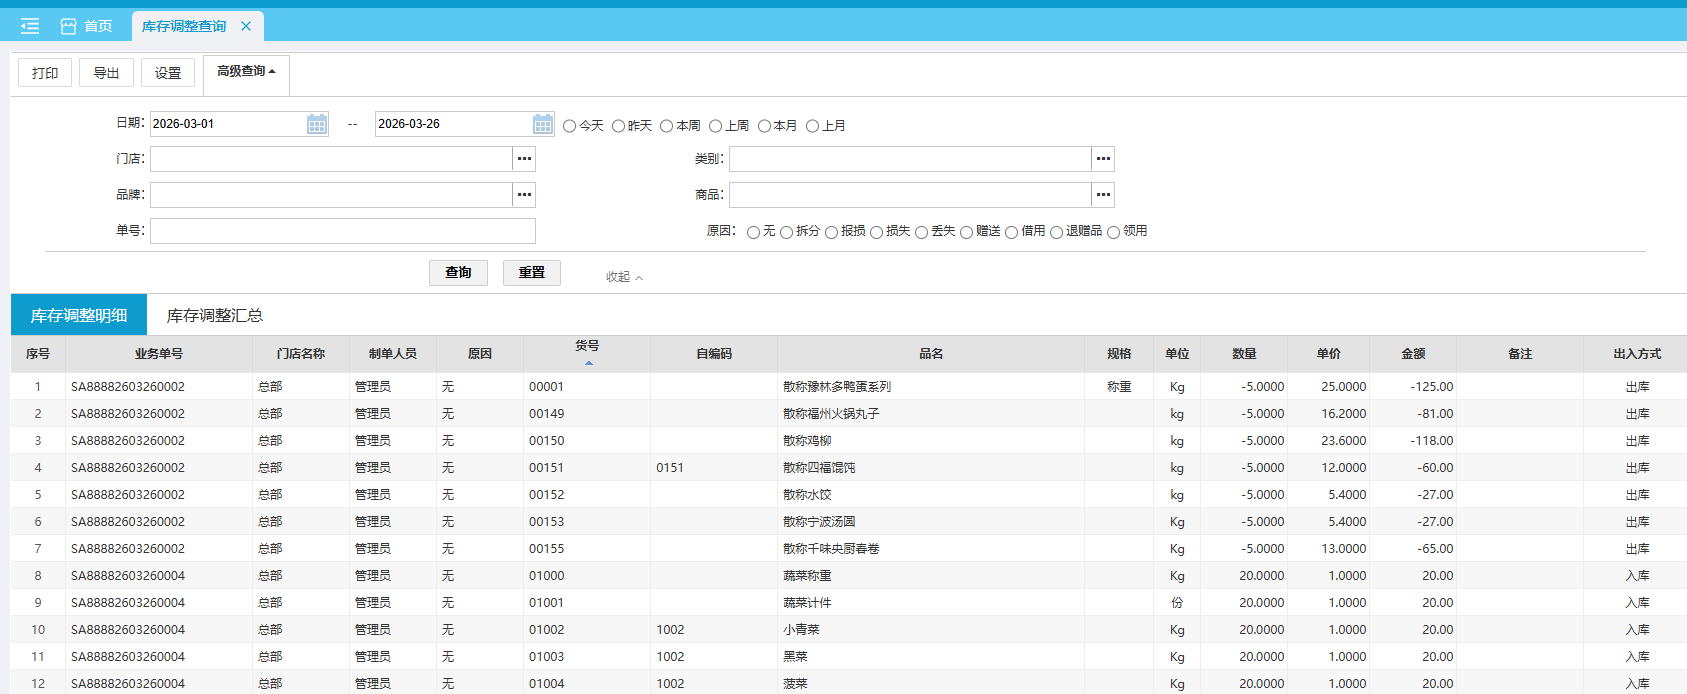Collapse the filter area with 收起

tap(624, 277)
